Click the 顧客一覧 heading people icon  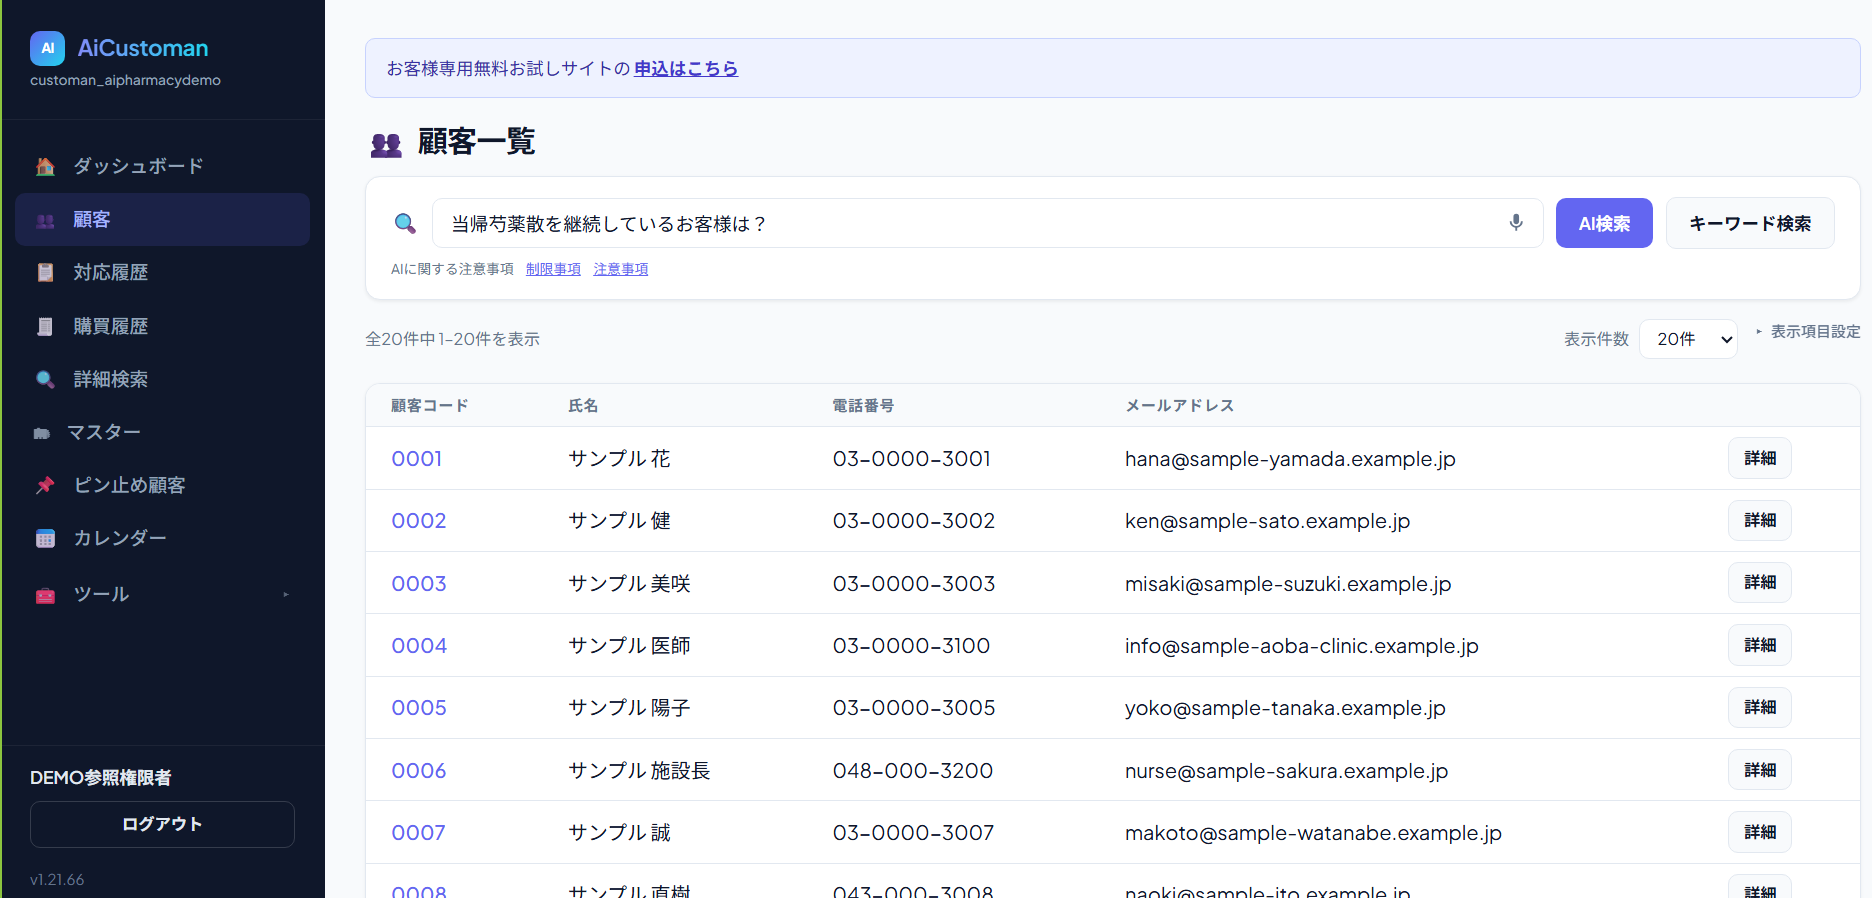tap(386, 145)
